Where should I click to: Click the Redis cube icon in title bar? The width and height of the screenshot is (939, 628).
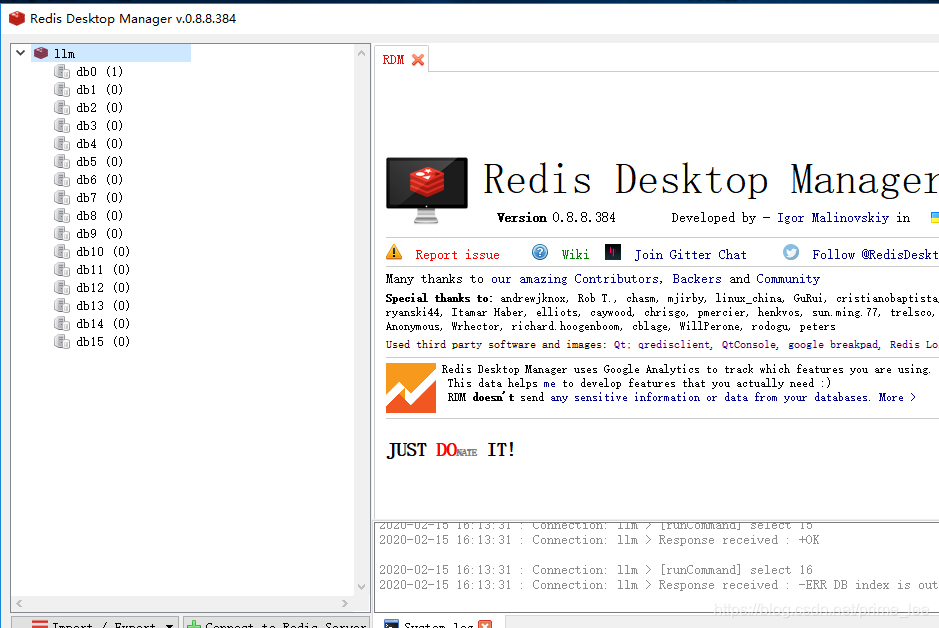[14, 17]
